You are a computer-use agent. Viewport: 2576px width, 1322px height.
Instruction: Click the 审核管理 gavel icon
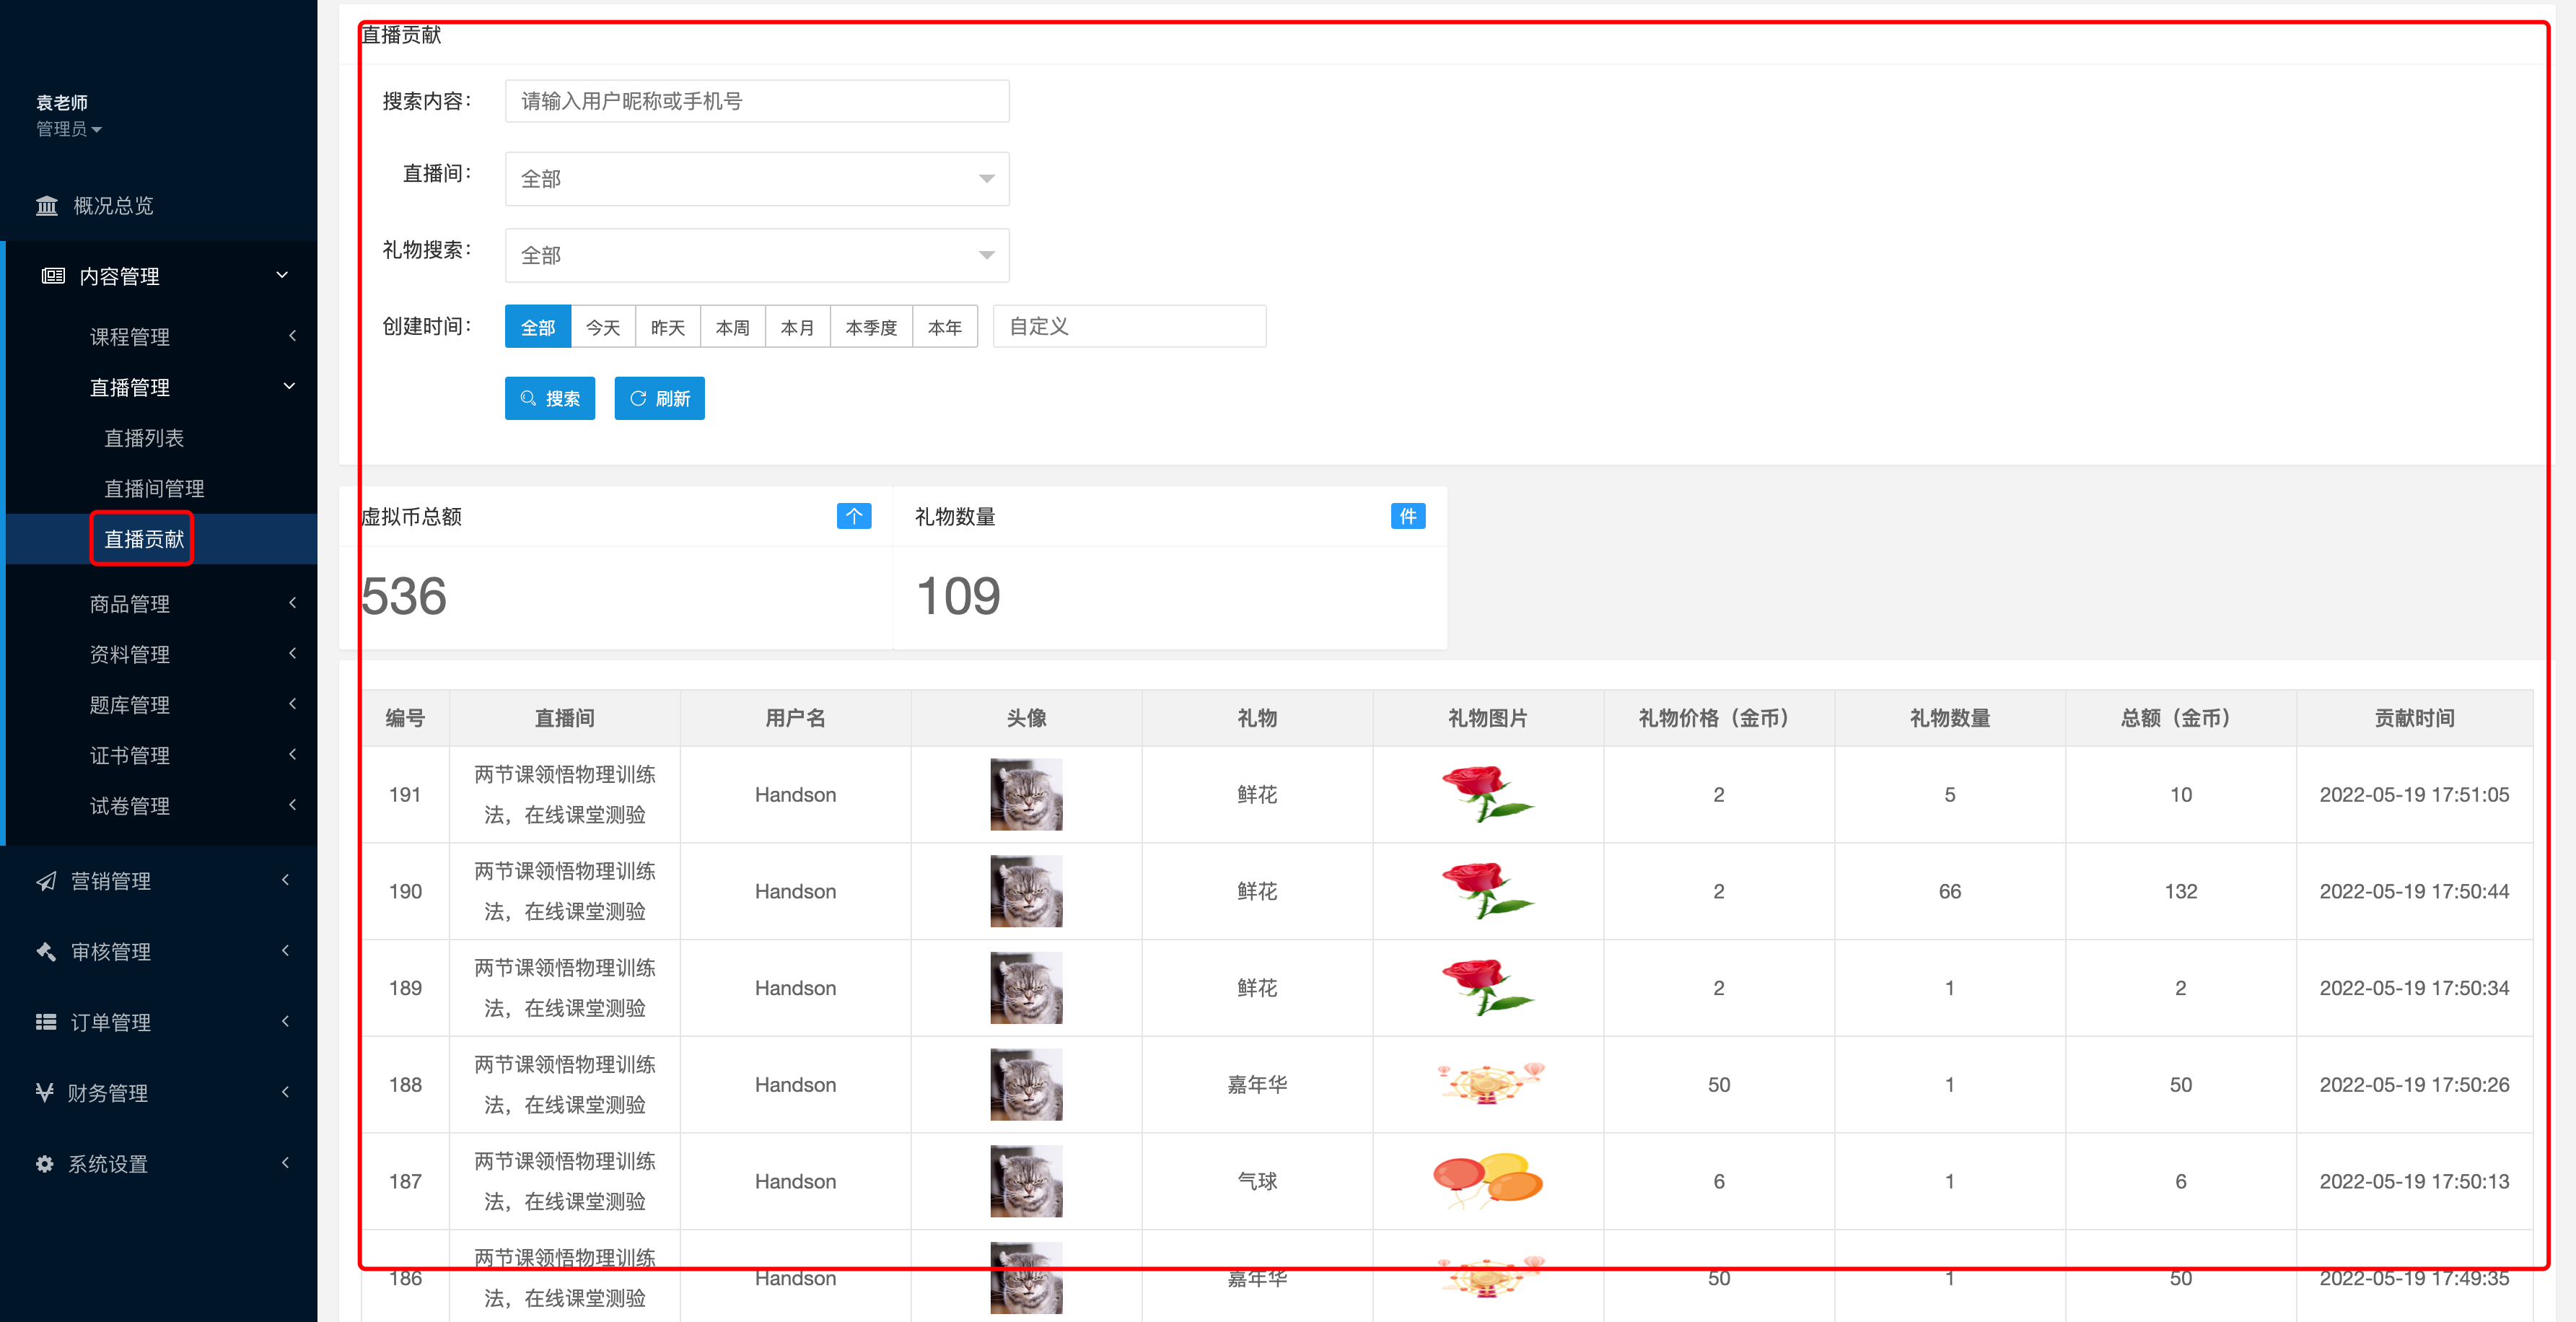pos(46,951)
